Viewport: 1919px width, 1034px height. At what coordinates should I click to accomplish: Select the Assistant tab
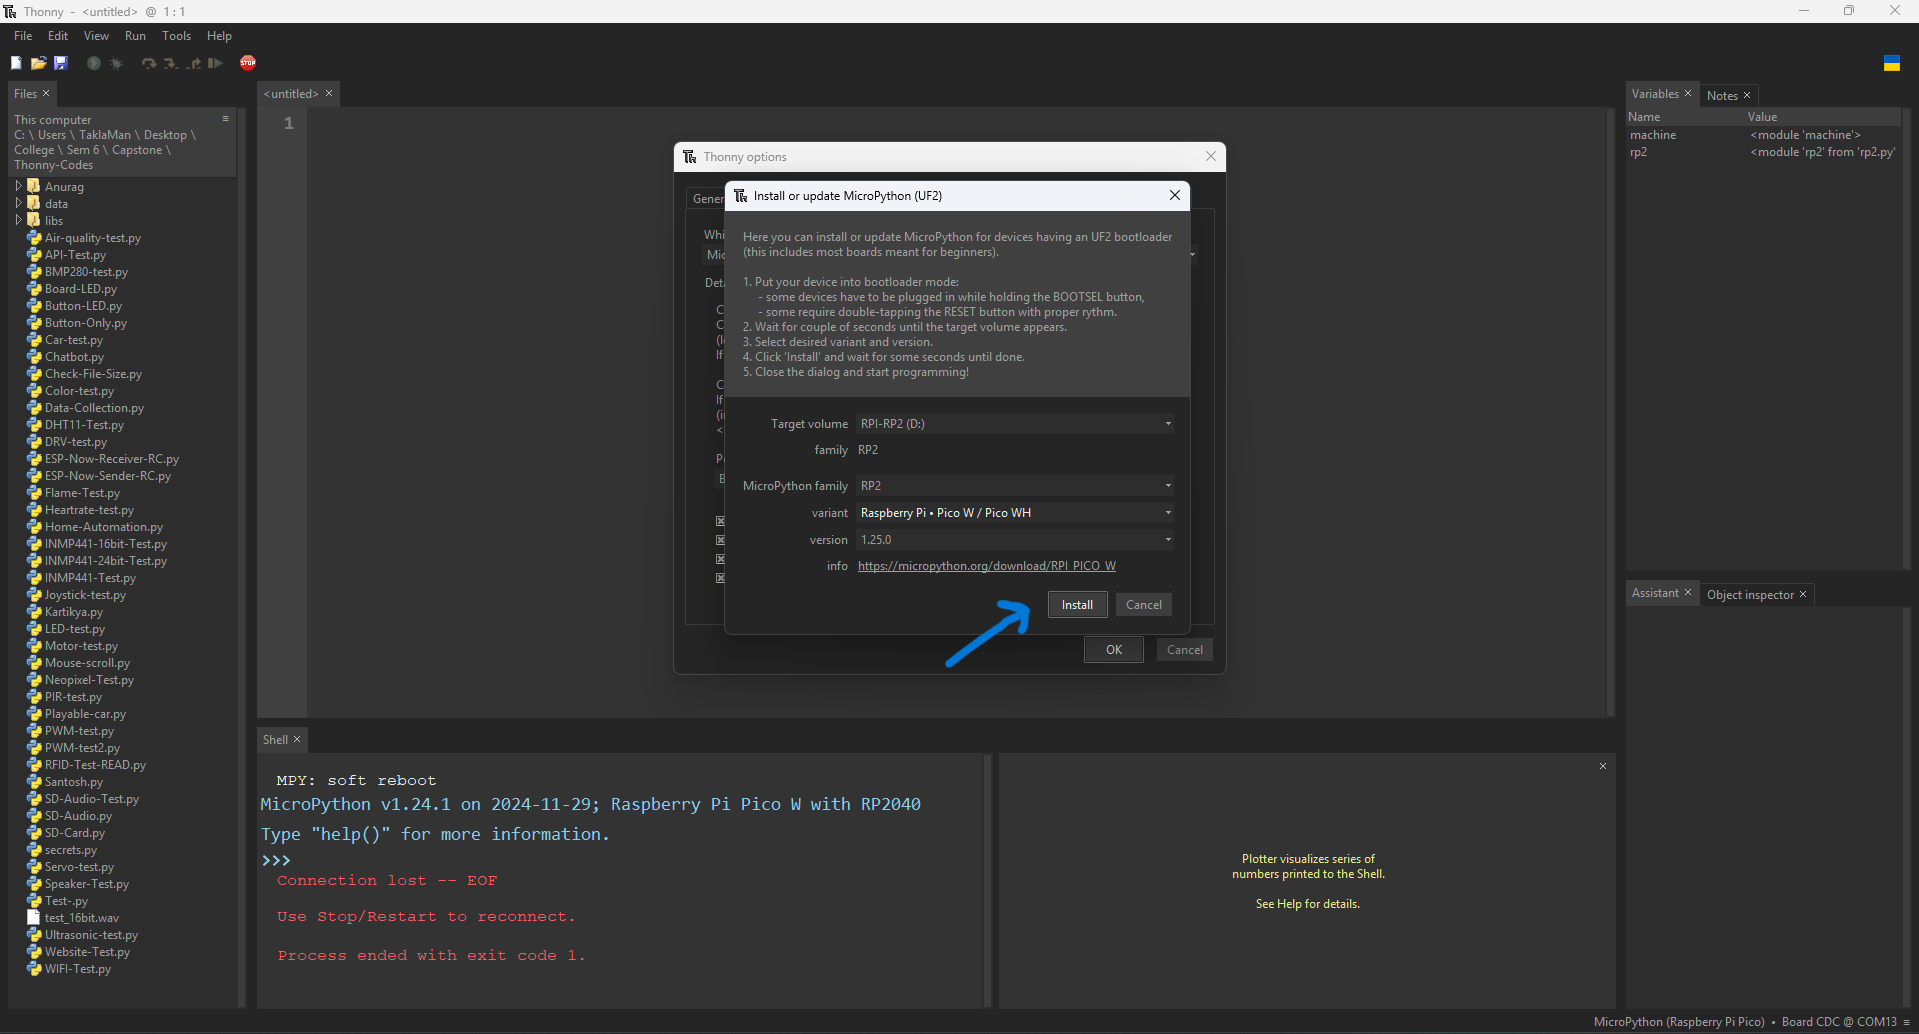(x=1655, y=592)
